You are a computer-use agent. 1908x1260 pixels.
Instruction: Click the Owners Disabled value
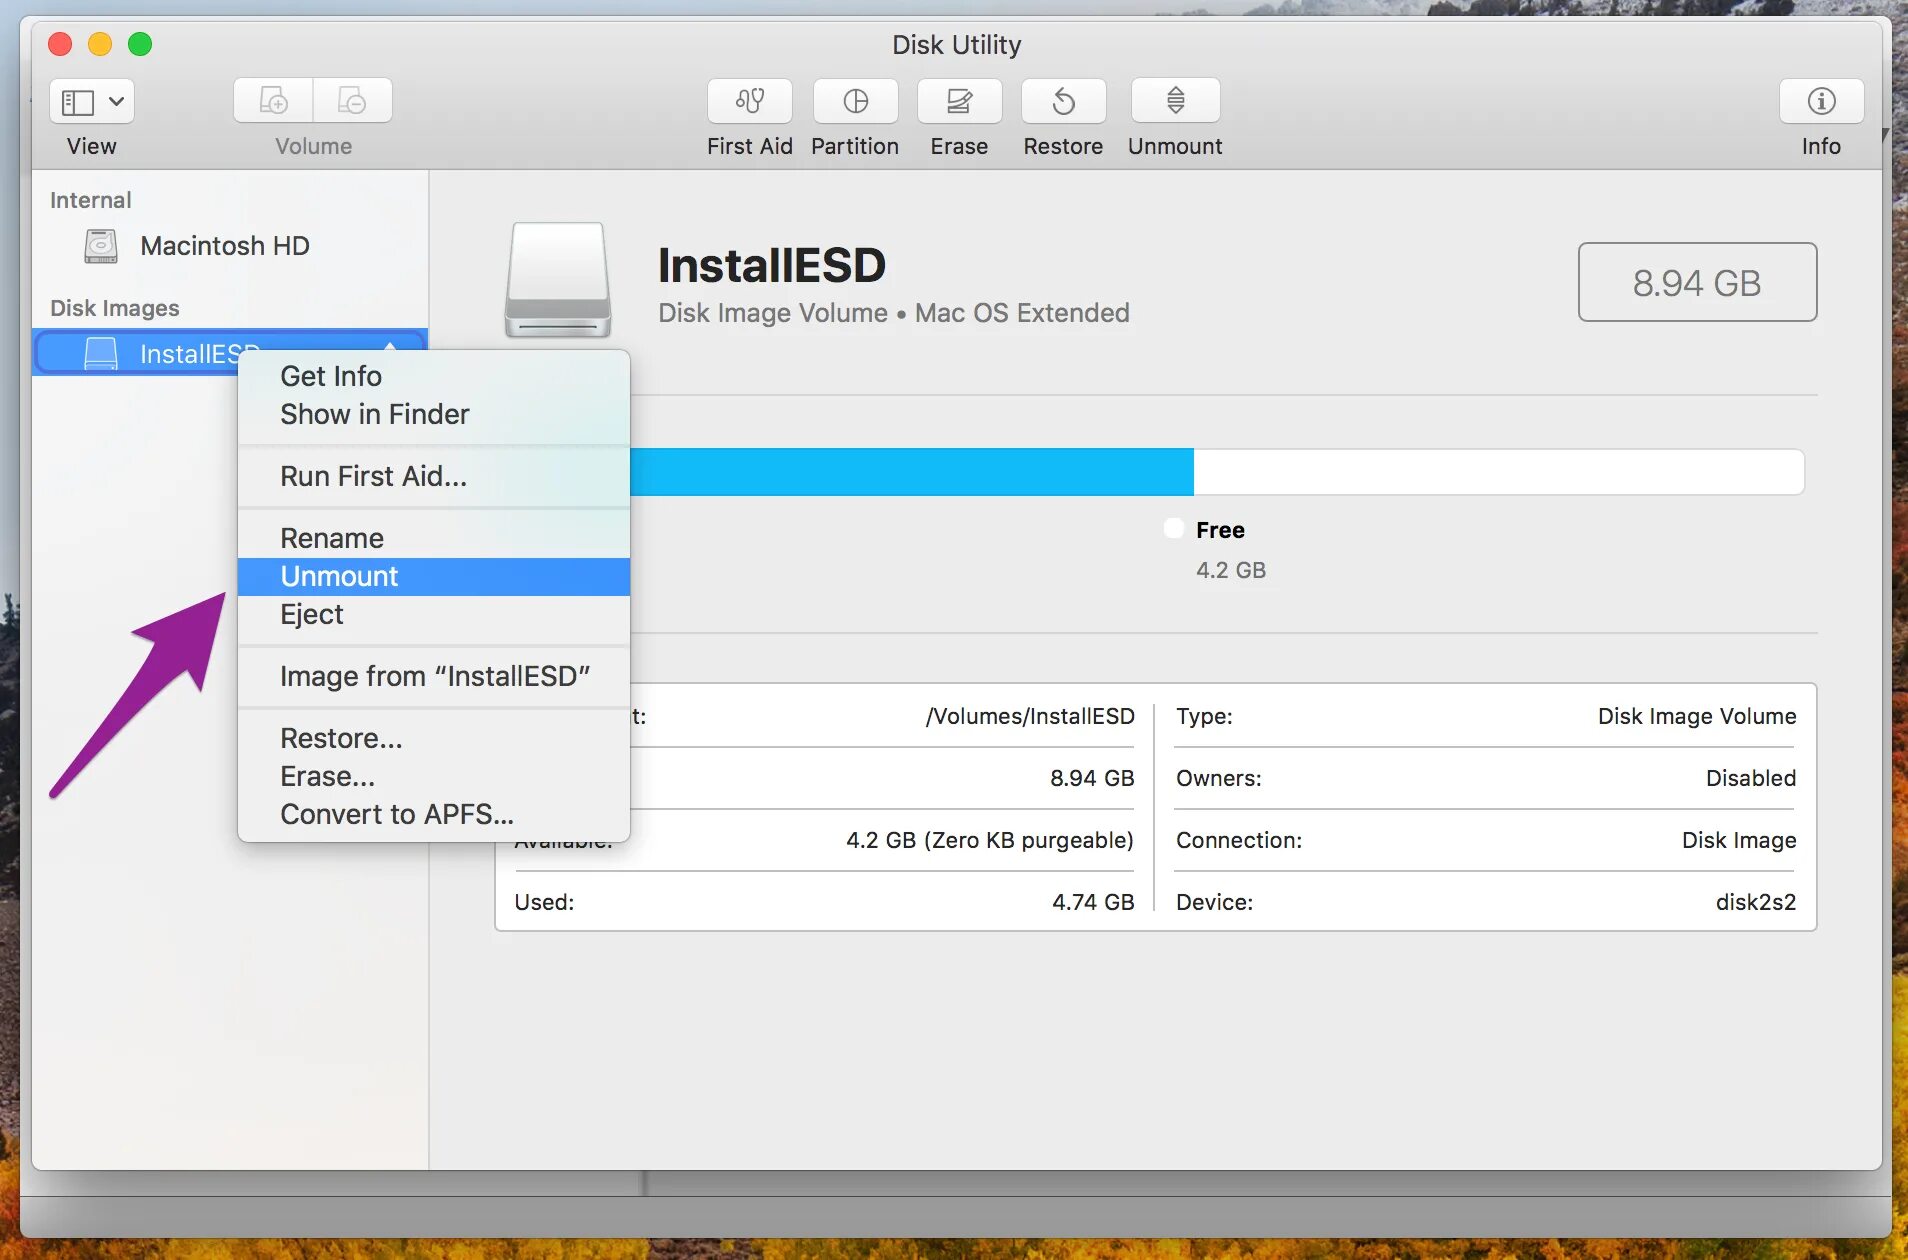point(1751,778)
